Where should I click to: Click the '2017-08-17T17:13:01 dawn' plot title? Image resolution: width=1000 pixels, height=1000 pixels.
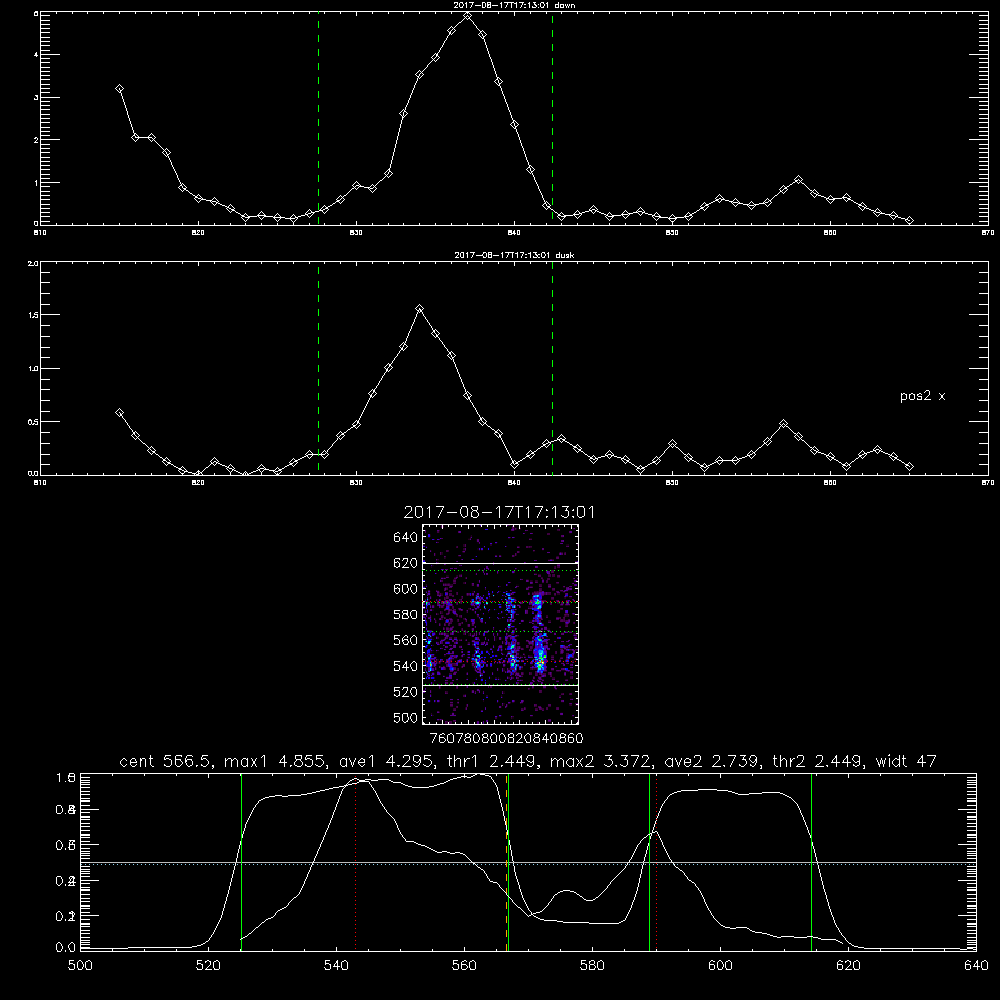514,4
